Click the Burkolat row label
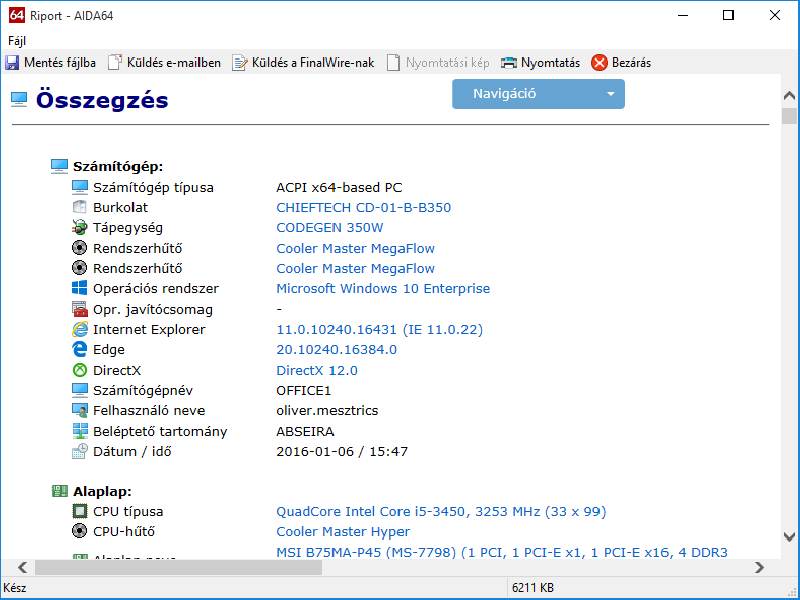Viewport: 800px width, 600px height. 120,208
